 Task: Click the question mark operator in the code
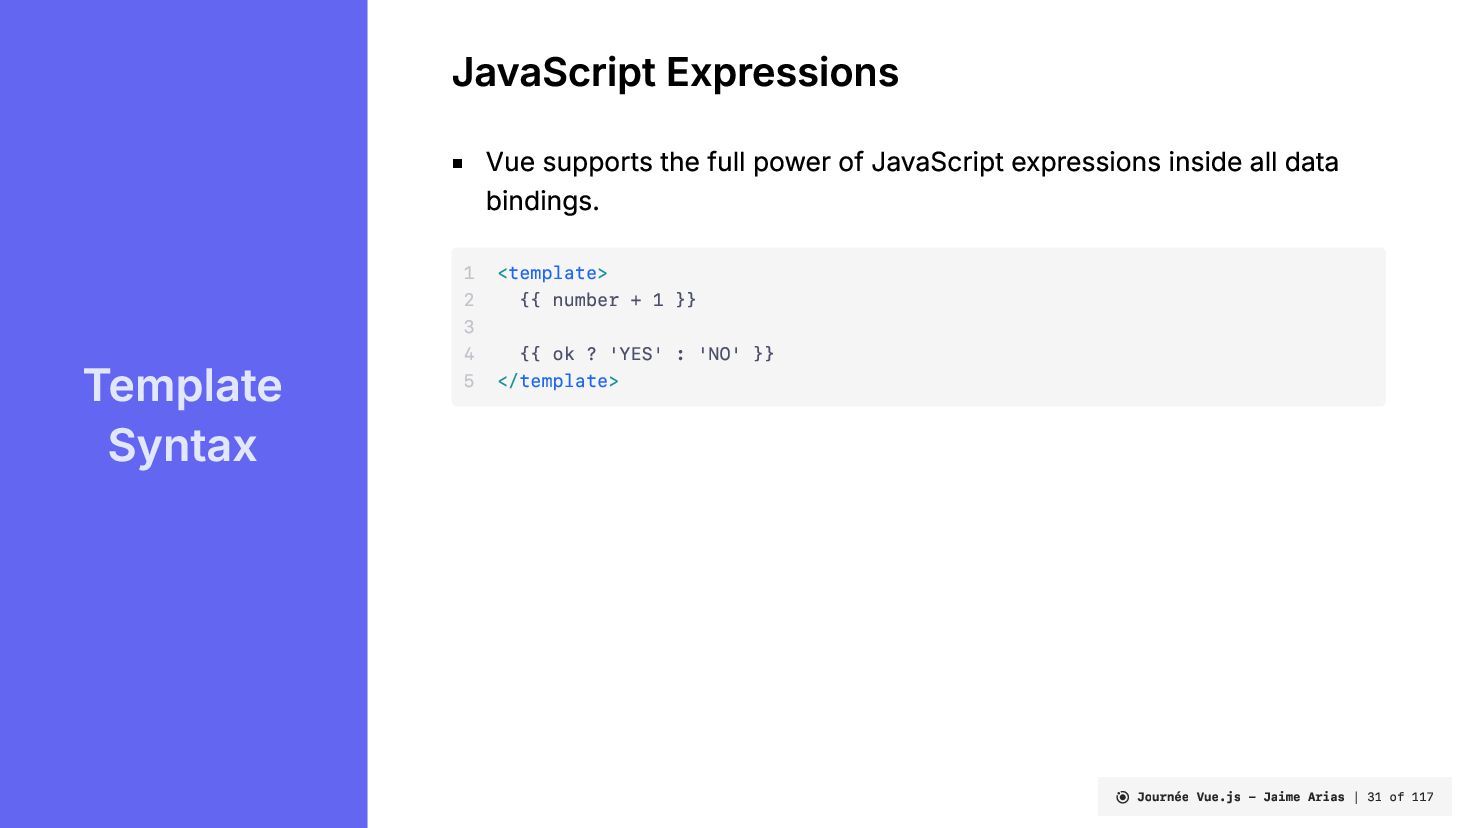coord(592,354)
